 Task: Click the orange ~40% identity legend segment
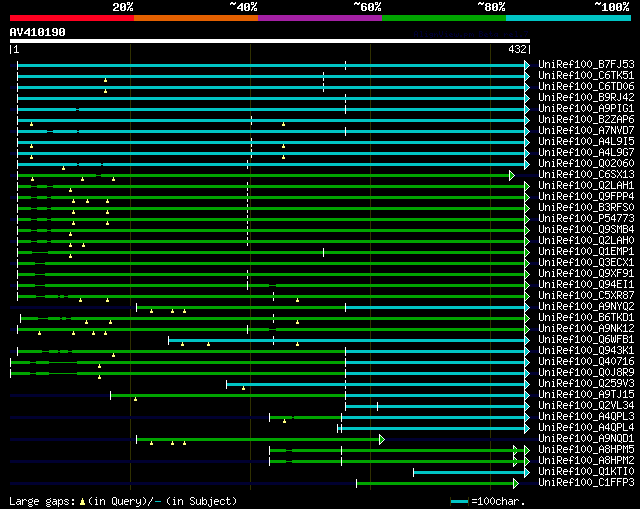pos(196,18)
